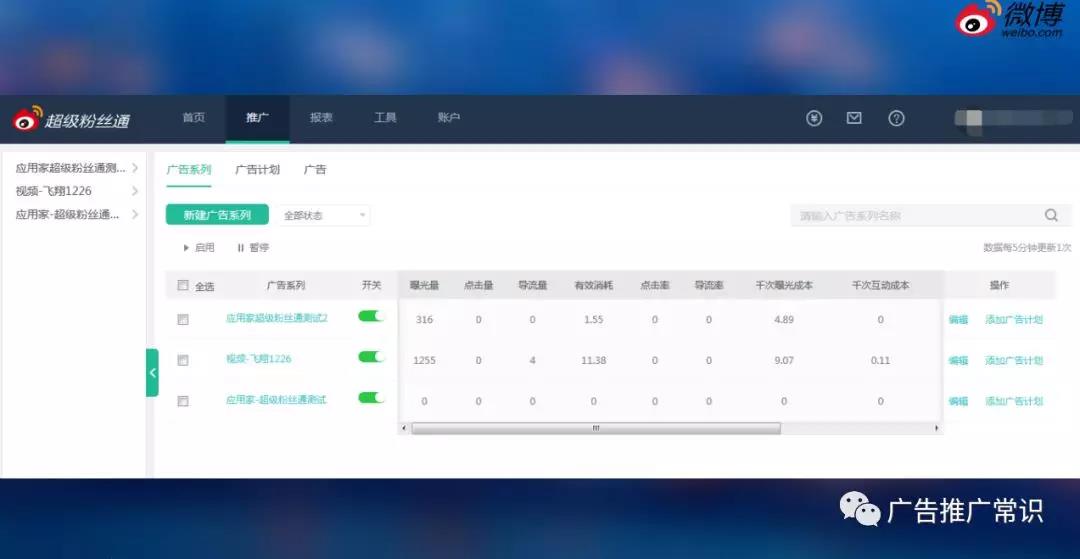The image size is (1080, 559).
Task: Expand sidebar item 应用家超级粉丝通测... chevron
Action: 135,167
